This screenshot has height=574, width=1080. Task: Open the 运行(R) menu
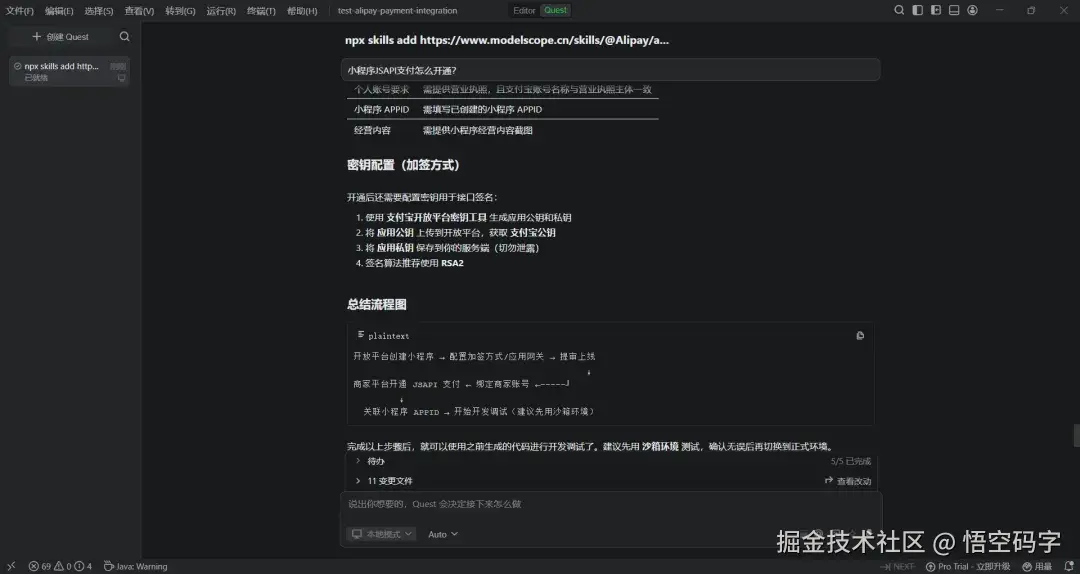[220, 11]
